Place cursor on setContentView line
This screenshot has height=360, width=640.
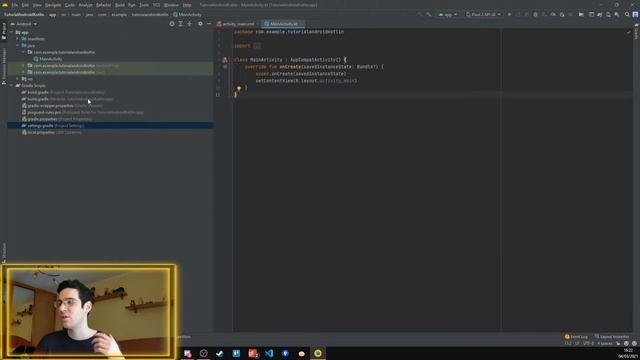pyautogui.click(x=306, y=81)
